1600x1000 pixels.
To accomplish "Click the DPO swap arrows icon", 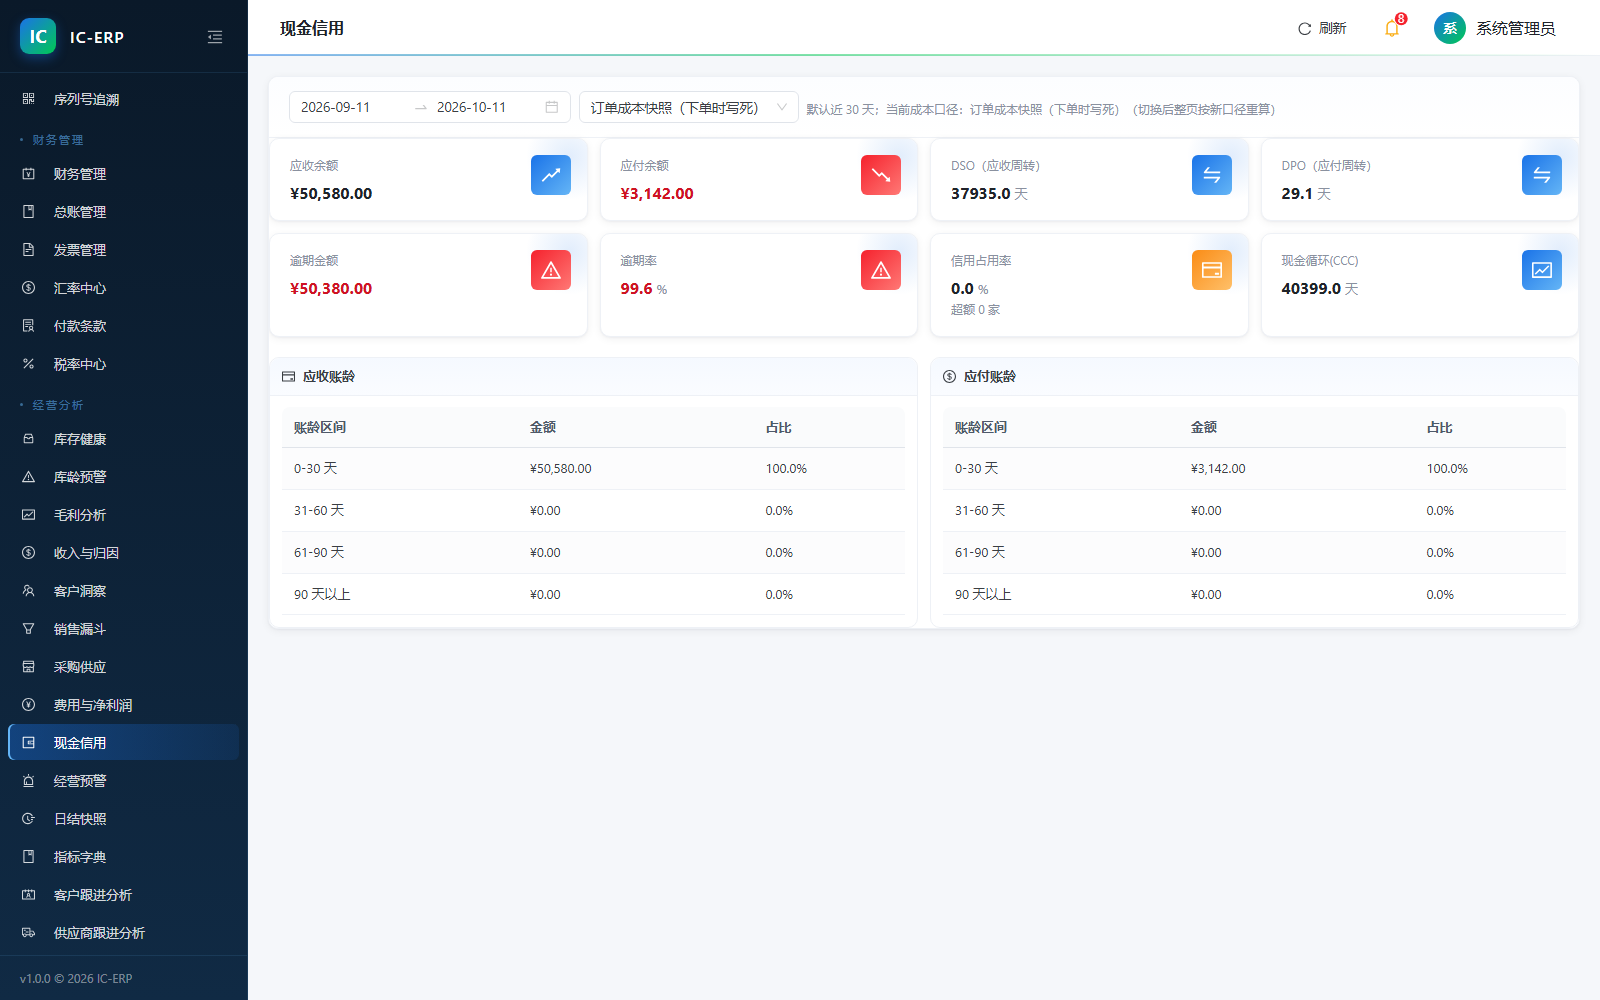I will click(x=1542, y=175).
